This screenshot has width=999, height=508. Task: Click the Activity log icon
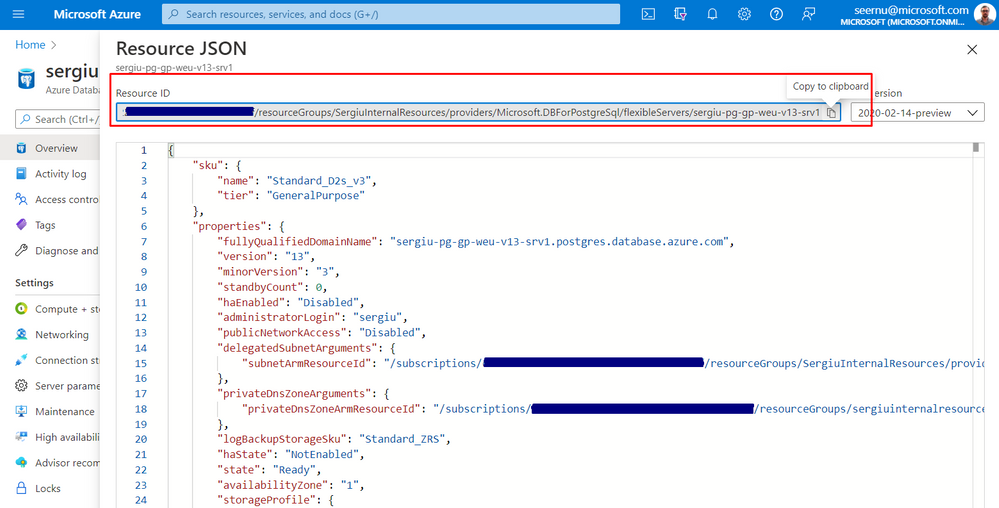21,173
